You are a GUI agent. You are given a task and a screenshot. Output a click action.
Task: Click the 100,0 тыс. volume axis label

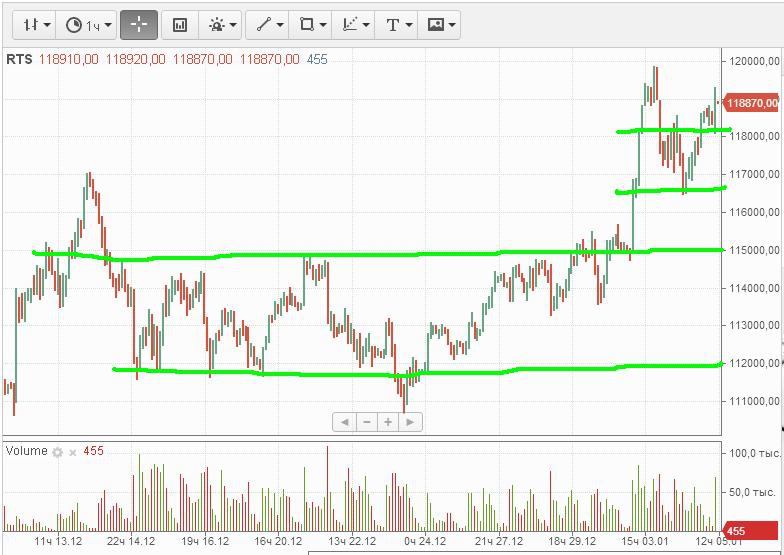click(755, 454)
